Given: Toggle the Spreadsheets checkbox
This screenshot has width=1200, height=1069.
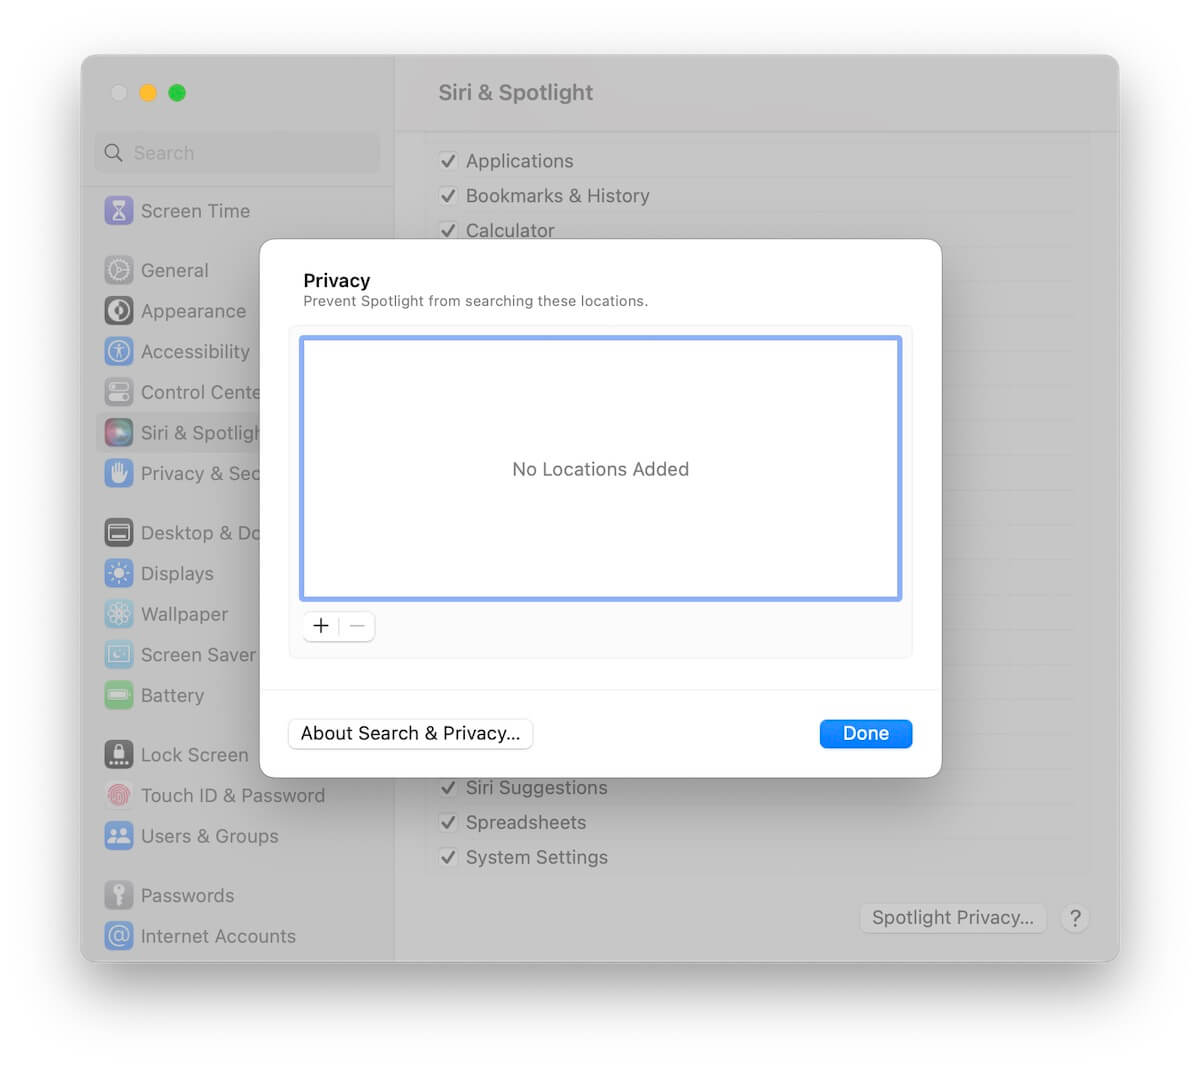Looking at the screenshot, I should click(448, 823).
